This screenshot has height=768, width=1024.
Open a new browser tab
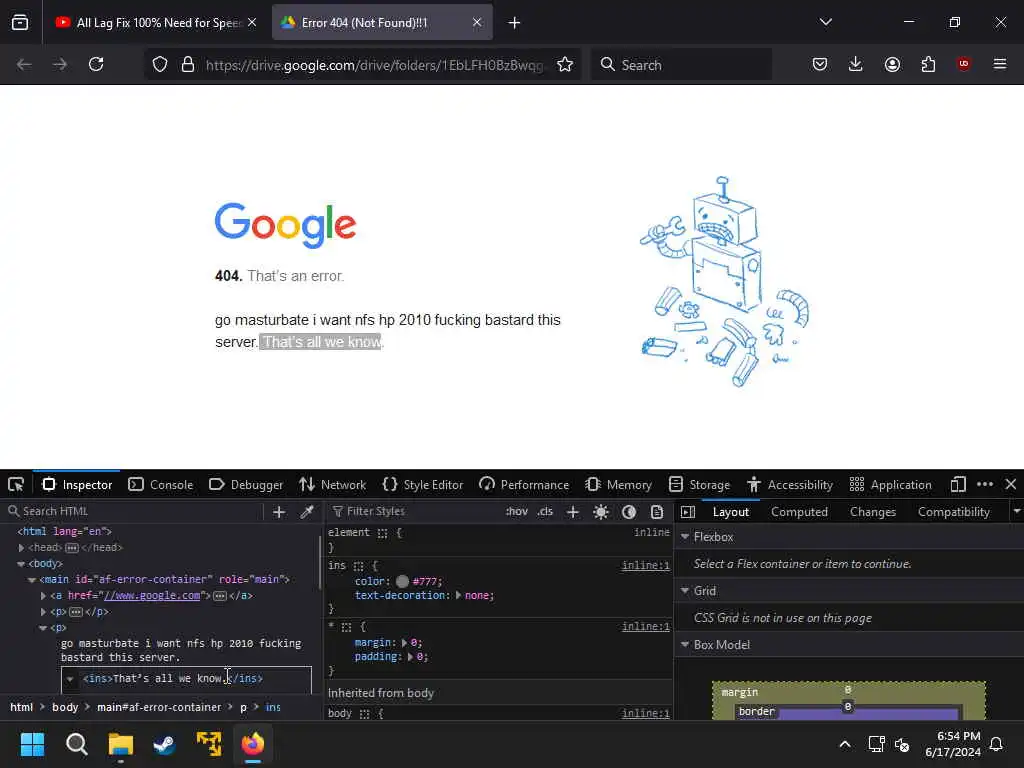coord(515,23)
